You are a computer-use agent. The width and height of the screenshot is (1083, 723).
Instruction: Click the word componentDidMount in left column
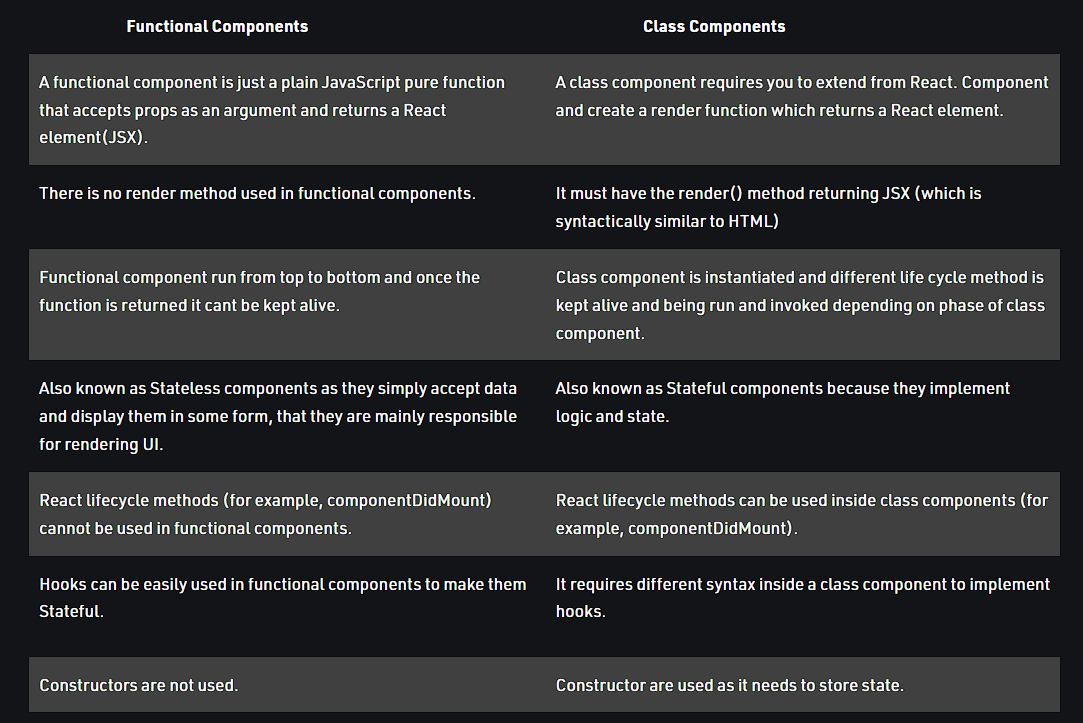pos(406,500)
